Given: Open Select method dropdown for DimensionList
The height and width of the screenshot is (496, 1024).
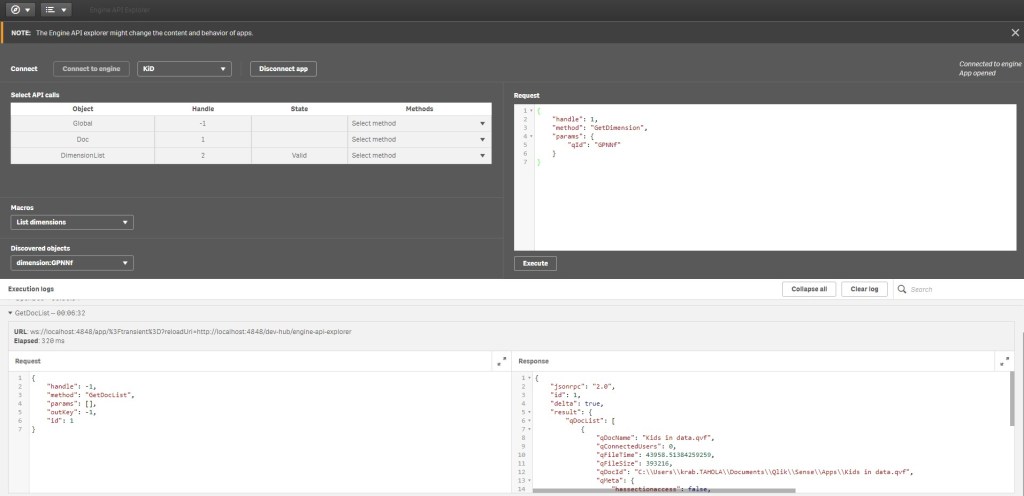Looking at the screenshot, I should pyautogui.click(x=419, y=155).
